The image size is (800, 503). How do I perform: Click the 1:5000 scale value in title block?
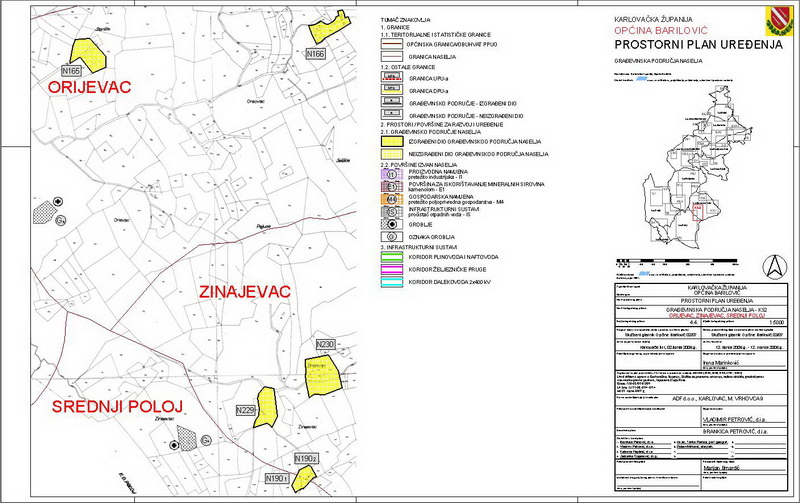pyautogui.click(x=776, y=323)
